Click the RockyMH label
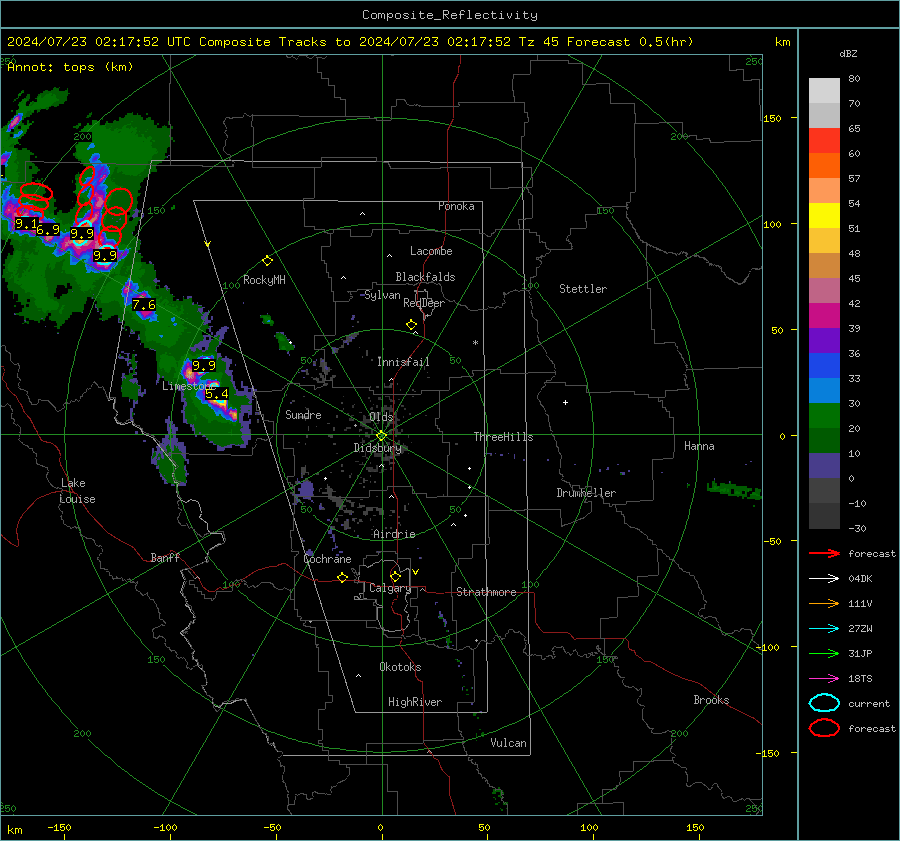 point(264,280)
